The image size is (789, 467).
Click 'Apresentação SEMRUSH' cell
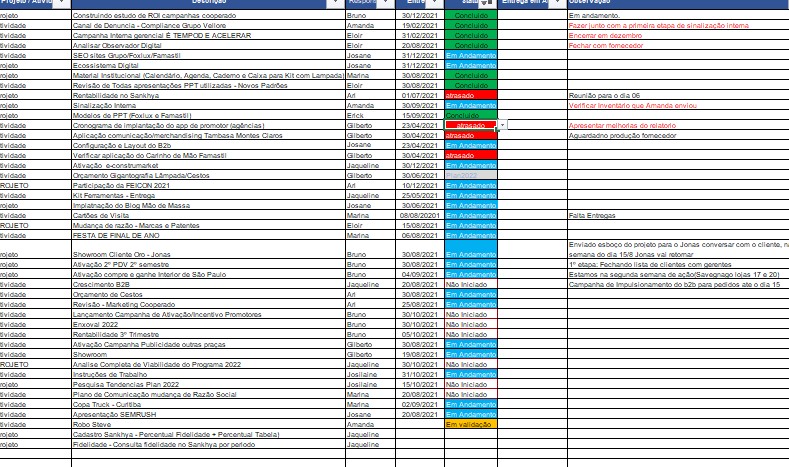click(208, 415)
